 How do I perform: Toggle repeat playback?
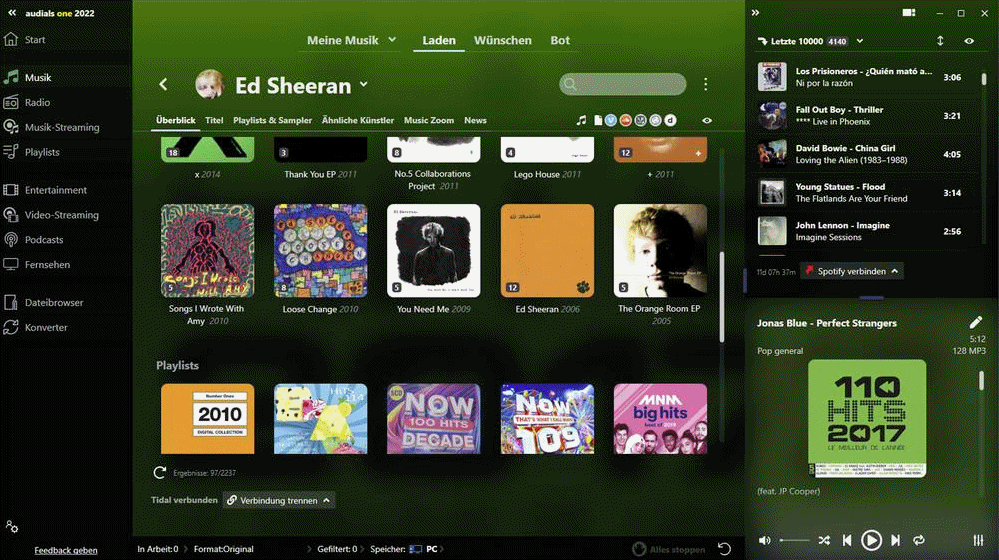click(919, 540)
